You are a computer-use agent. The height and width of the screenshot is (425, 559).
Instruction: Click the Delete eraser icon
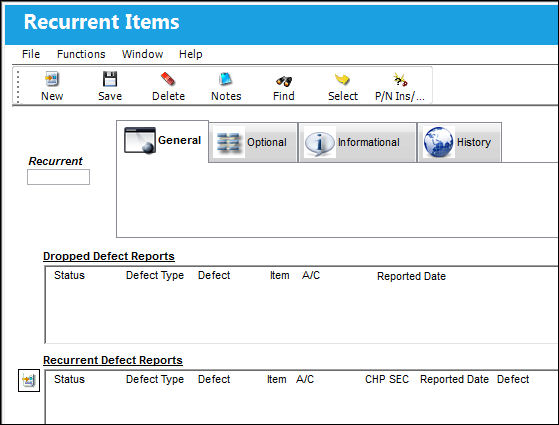(x=168, y=79)
